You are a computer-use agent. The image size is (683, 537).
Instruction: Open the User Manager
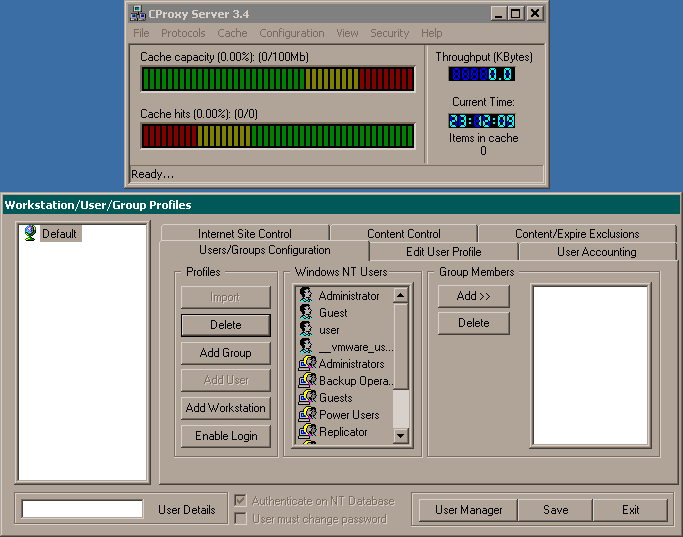(x=468, y=510)
